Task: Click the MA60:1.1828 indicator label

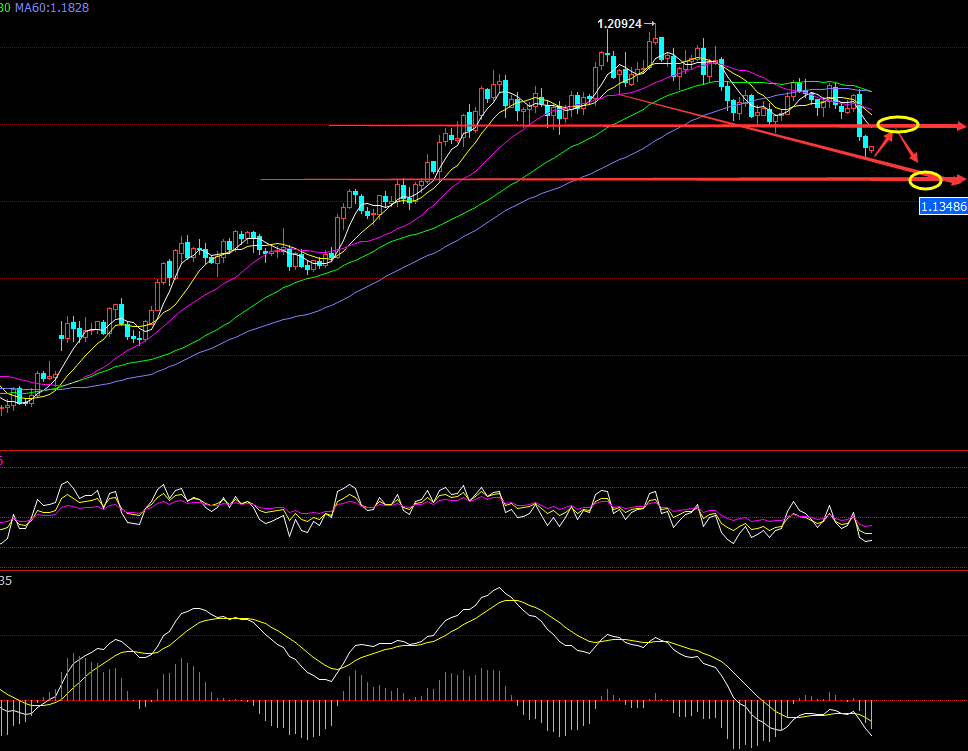Action: coord(52,8)
